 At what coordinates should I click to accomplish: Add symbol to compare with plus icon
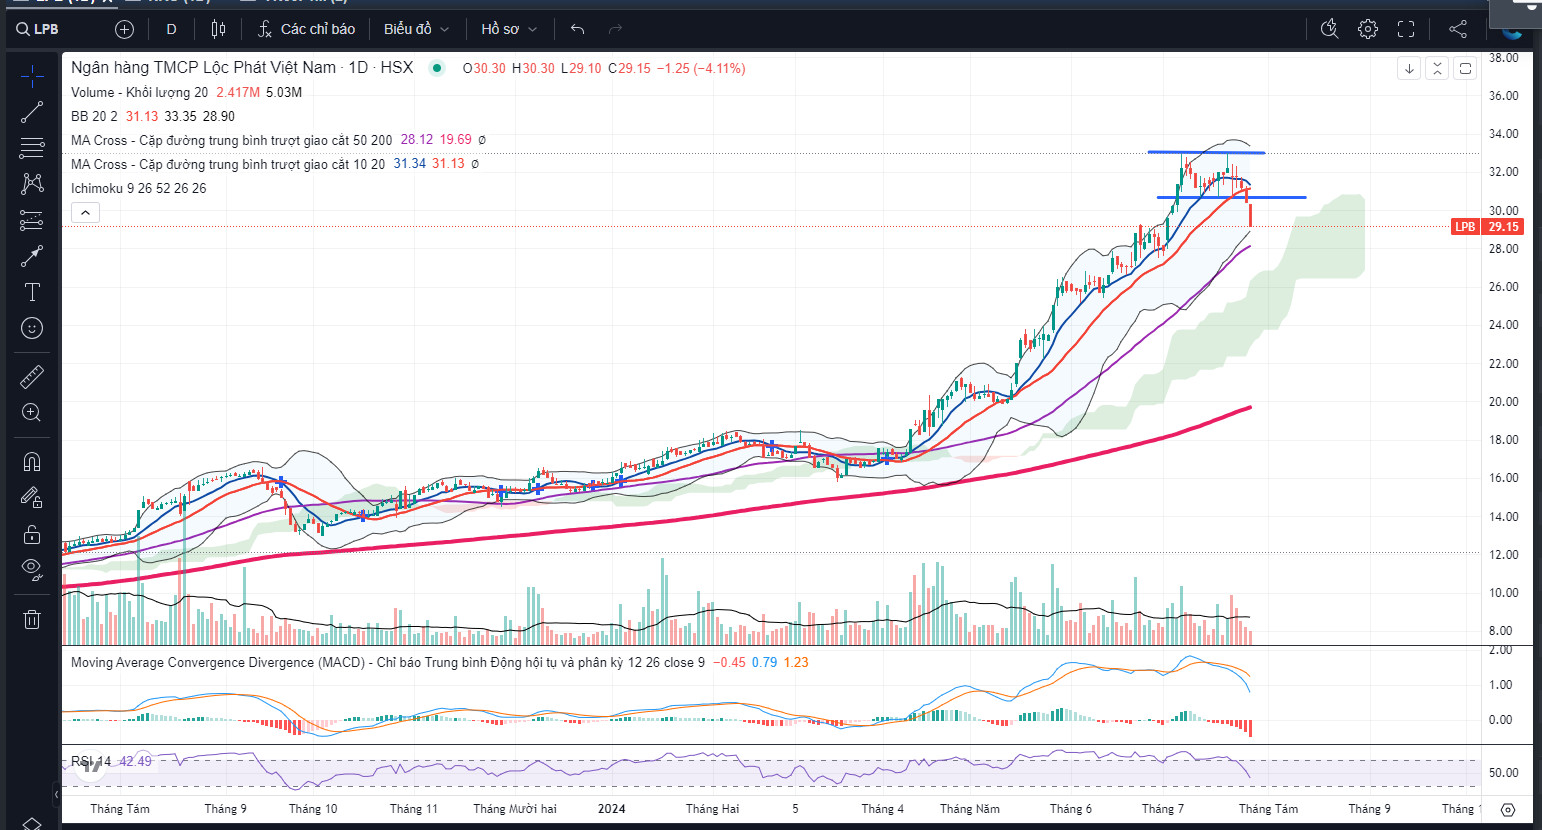tap(124, 29)
